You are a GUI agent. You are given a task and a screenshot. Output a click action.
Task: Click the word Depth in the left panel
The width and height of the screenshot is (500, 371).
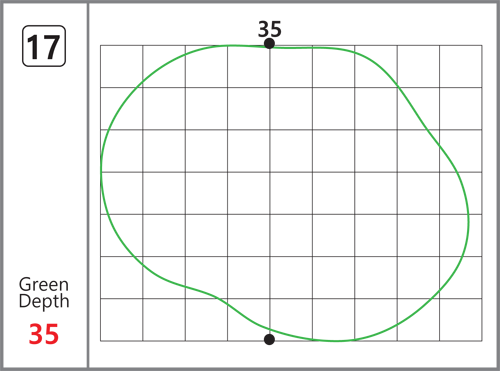coord(44,301)
